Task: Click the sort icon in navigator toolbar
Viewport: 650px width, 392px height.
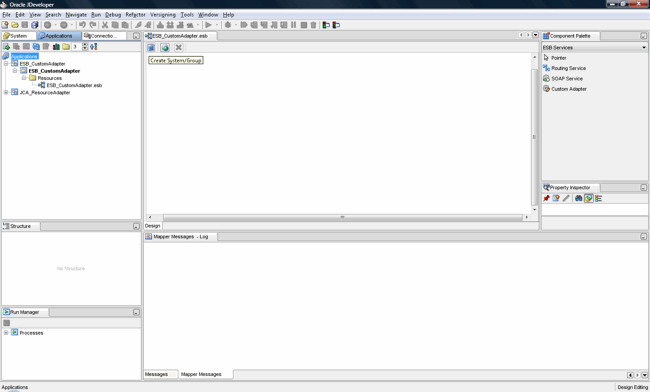Action: click(x=94, y=46)
